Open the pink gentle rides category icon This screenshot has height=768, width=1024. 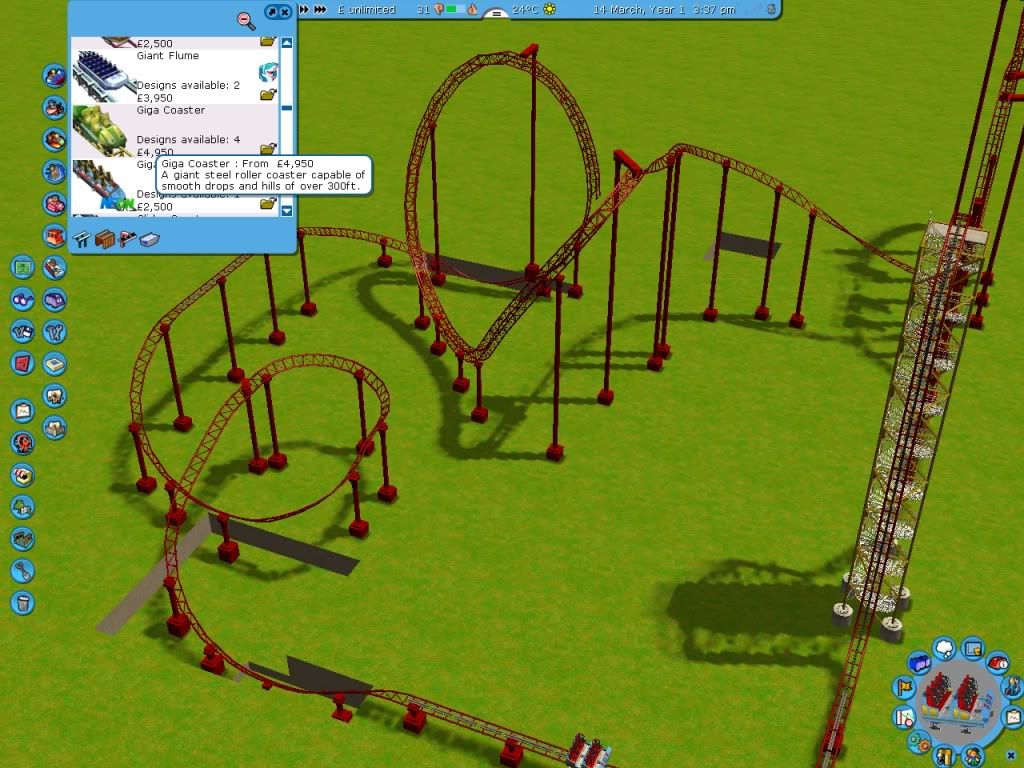click(x=55, y=204)
